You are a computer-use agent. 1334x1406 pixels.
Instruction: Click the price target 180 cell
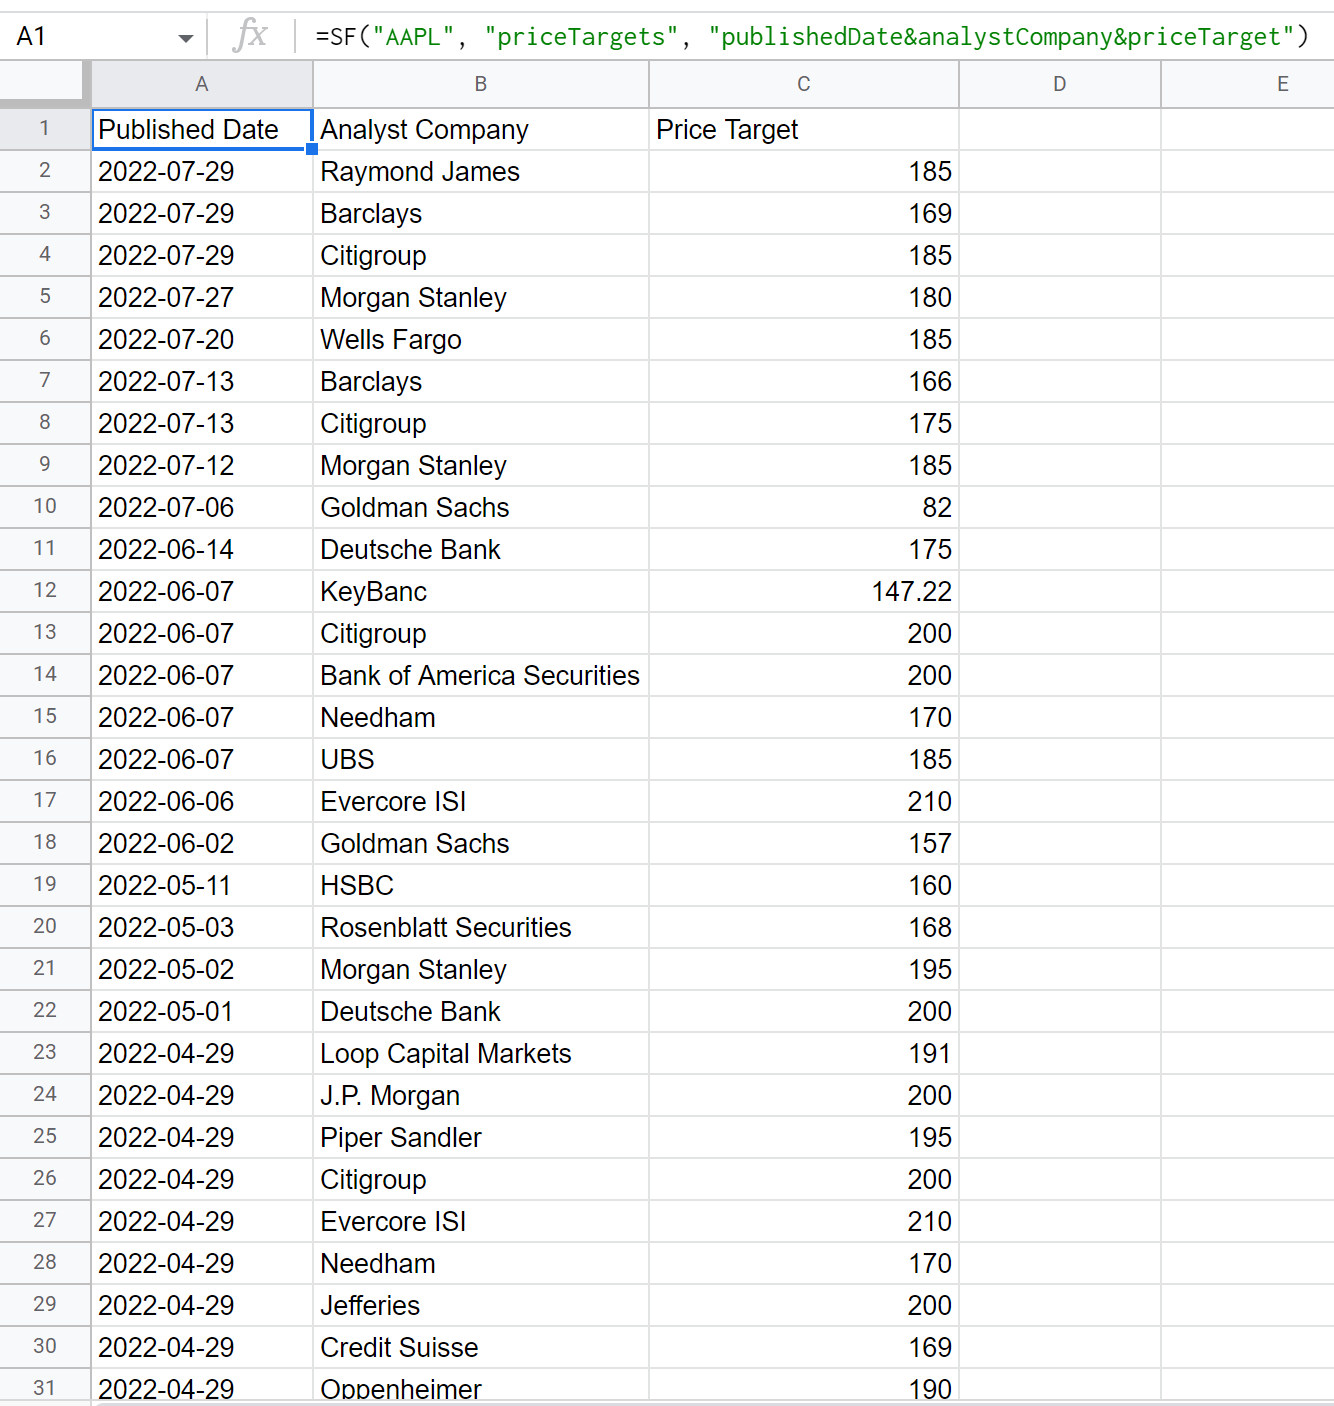[804, 297]
